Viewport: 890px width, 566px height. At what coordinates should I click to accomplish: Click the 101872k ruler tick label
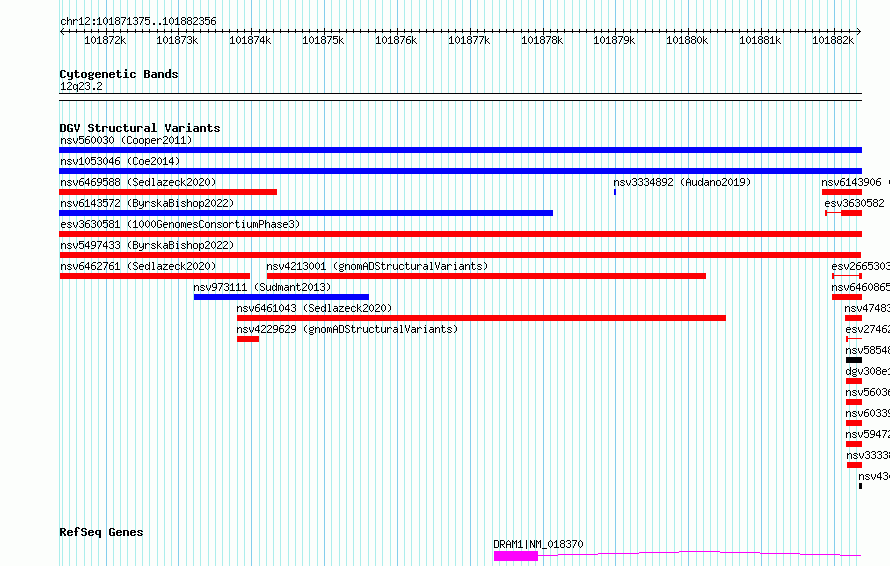coord(105,40)
